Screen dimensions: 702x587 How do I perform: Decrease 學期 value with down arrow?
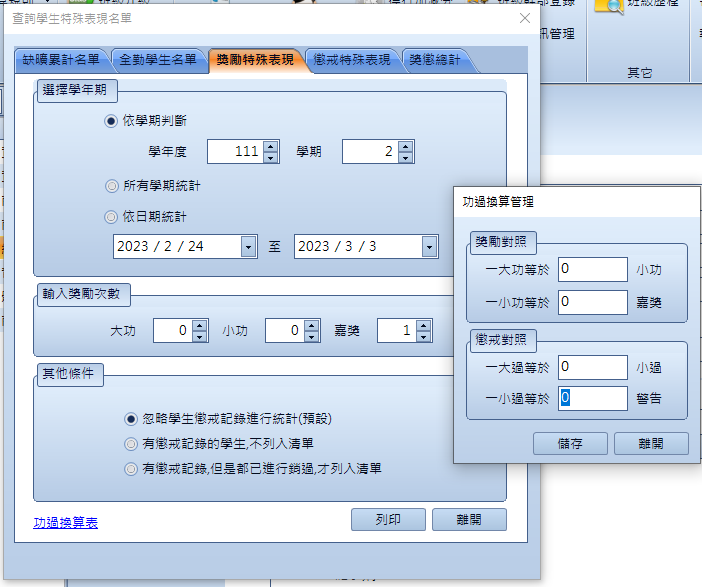click(x=404, y=157)
